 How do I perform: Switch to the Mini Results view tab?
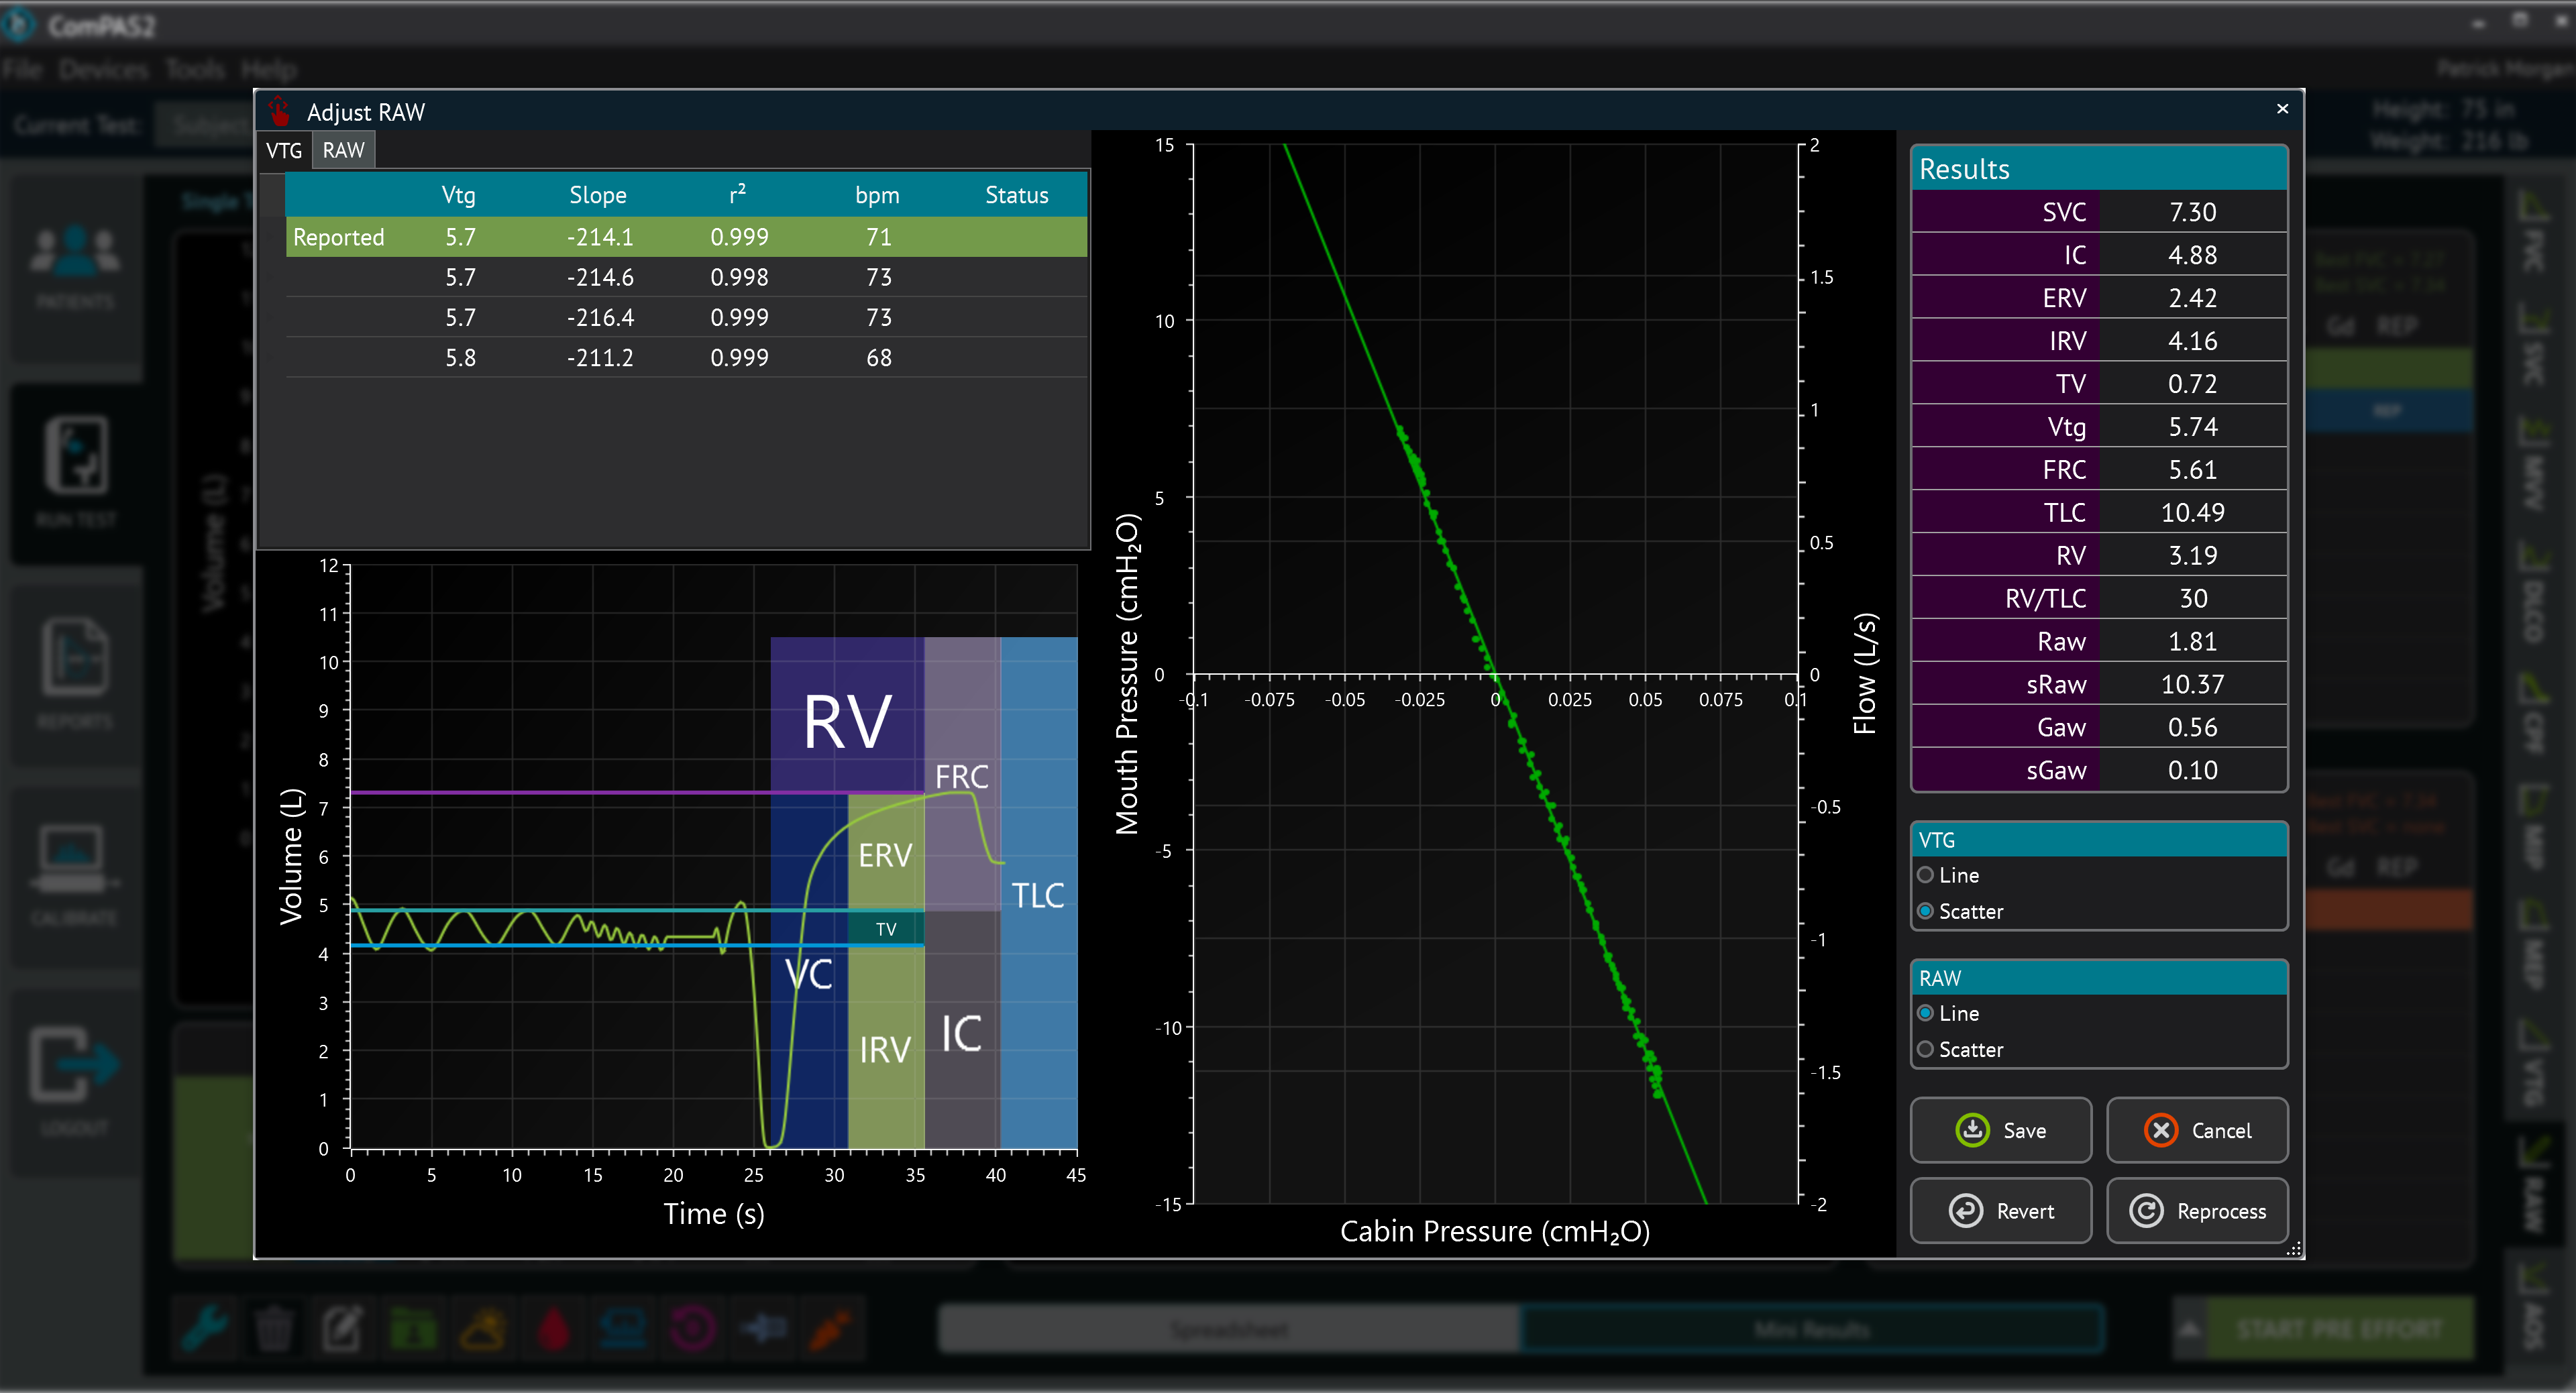pos(1811,1329)
